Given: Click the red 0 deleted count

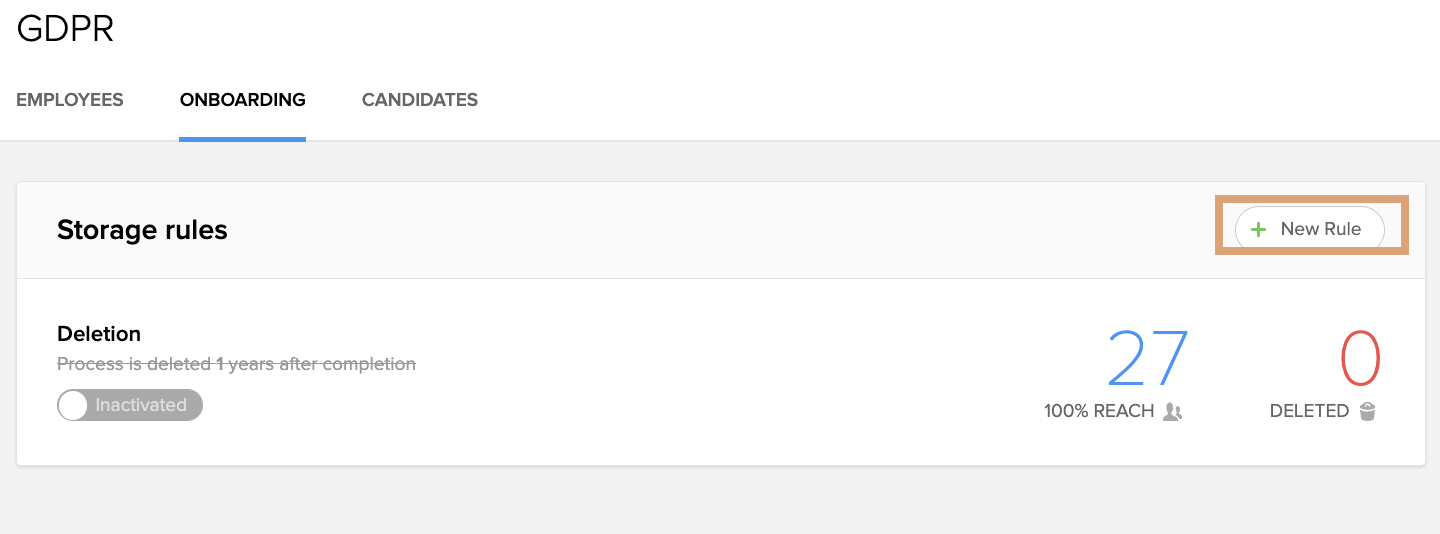Looking at the screenshot, I should pos(1360,358).
